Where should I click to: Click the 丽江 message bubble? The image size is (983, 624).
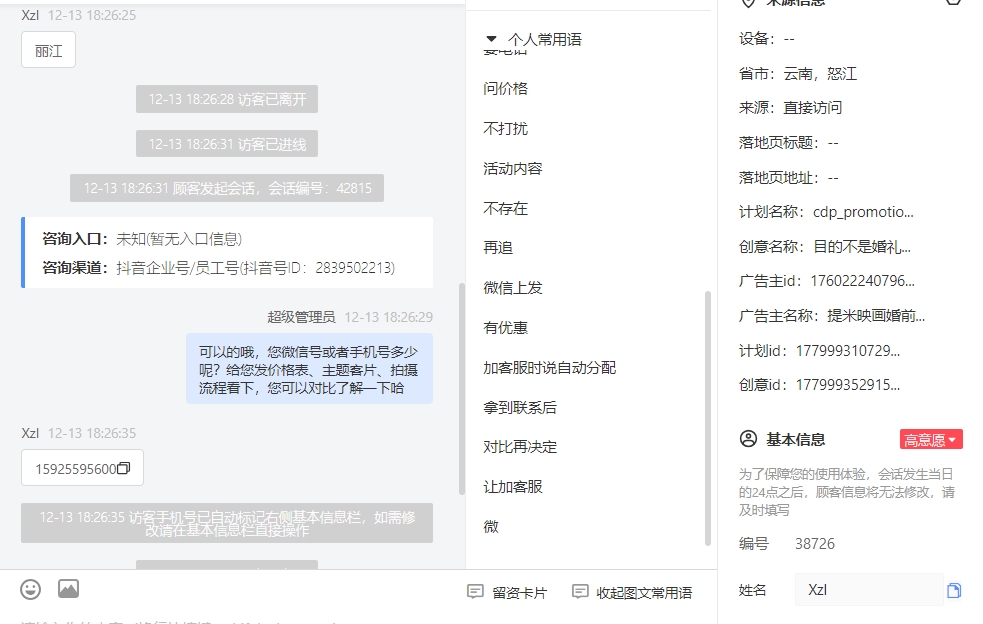click(48, 50)
